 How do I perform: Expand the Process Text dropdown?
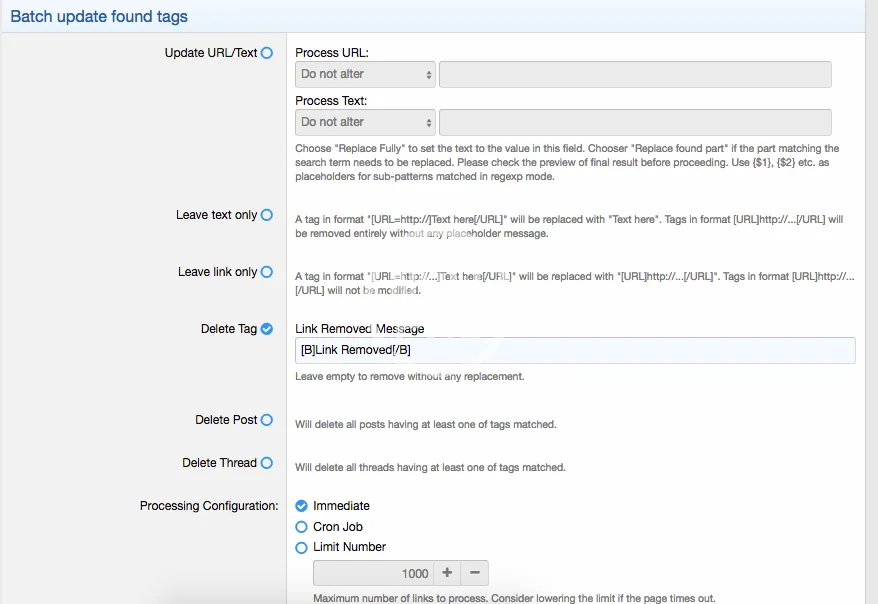(x=365, y=122)
